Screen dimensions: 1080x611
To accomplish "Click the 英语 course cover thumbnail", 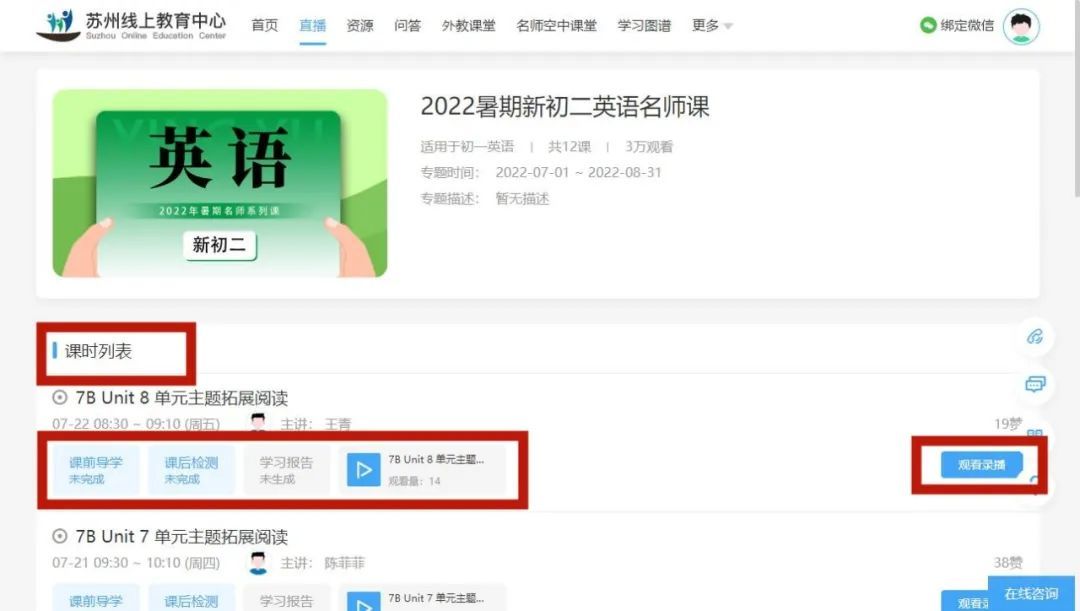I will [220, 183].
